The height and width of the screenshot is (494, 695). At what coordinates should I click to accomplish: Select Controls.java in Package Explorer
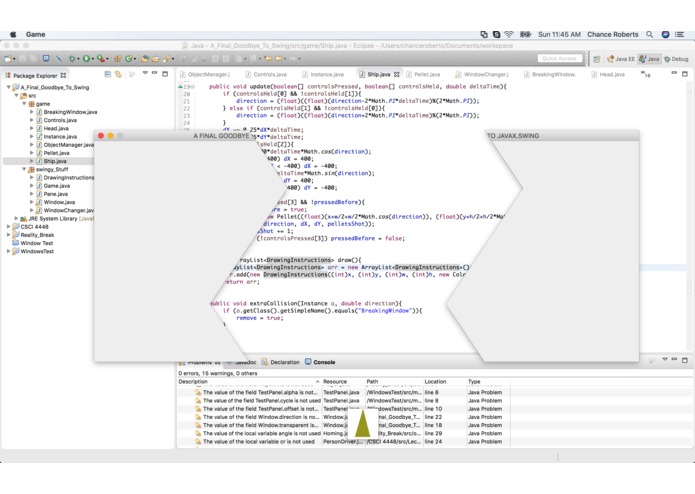60,120
